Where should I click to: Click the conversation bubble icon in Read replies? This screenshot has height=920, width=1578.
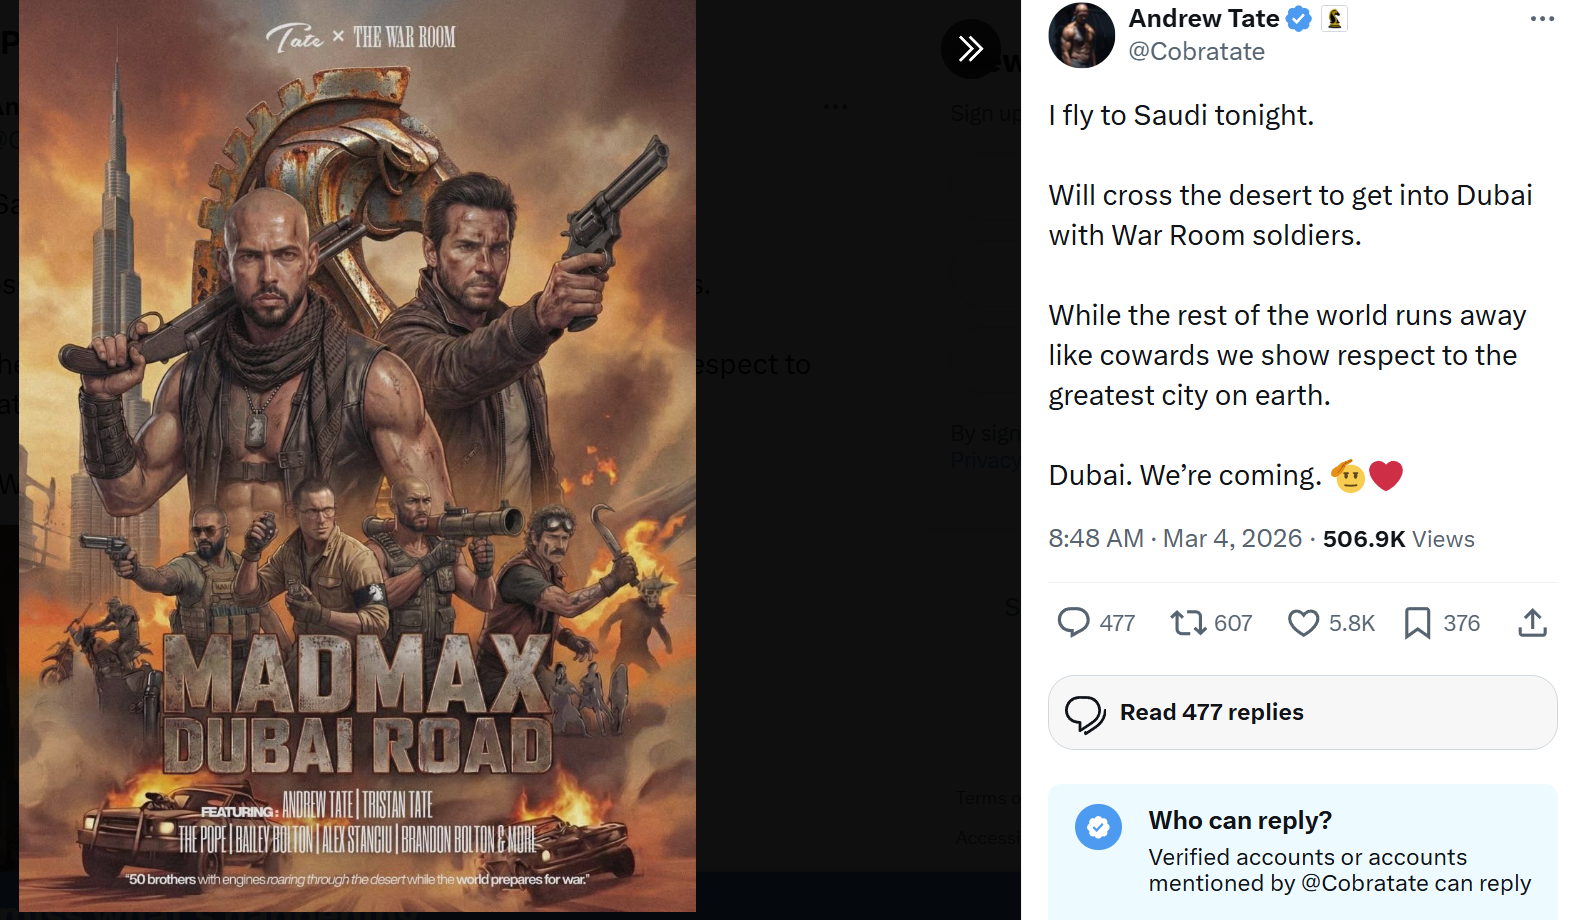pyautogui.click(x=1085, y=714)
